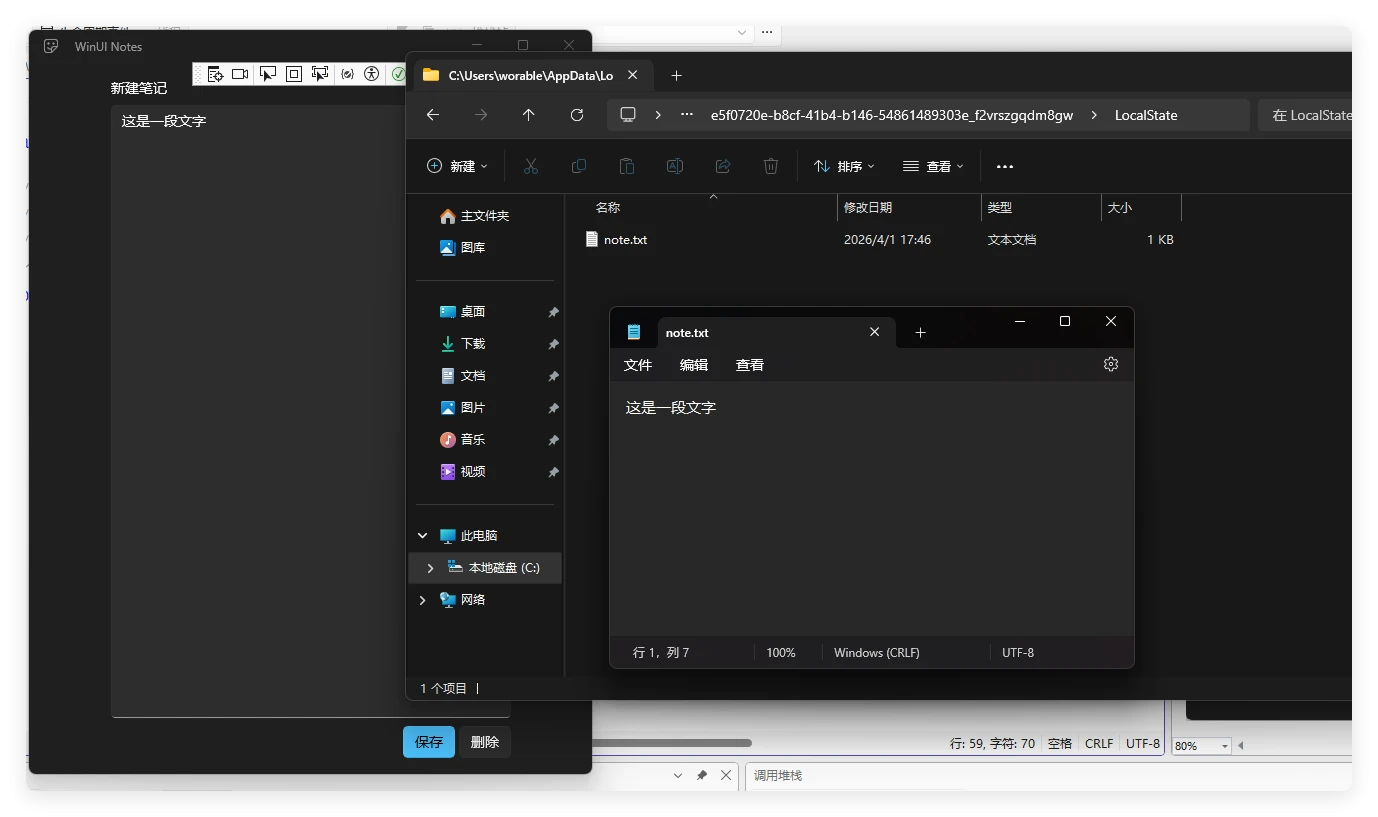This screenshot has width=1378, height=817.
Task: Select the note.txt file in Explorer
Action: (625, 240)
